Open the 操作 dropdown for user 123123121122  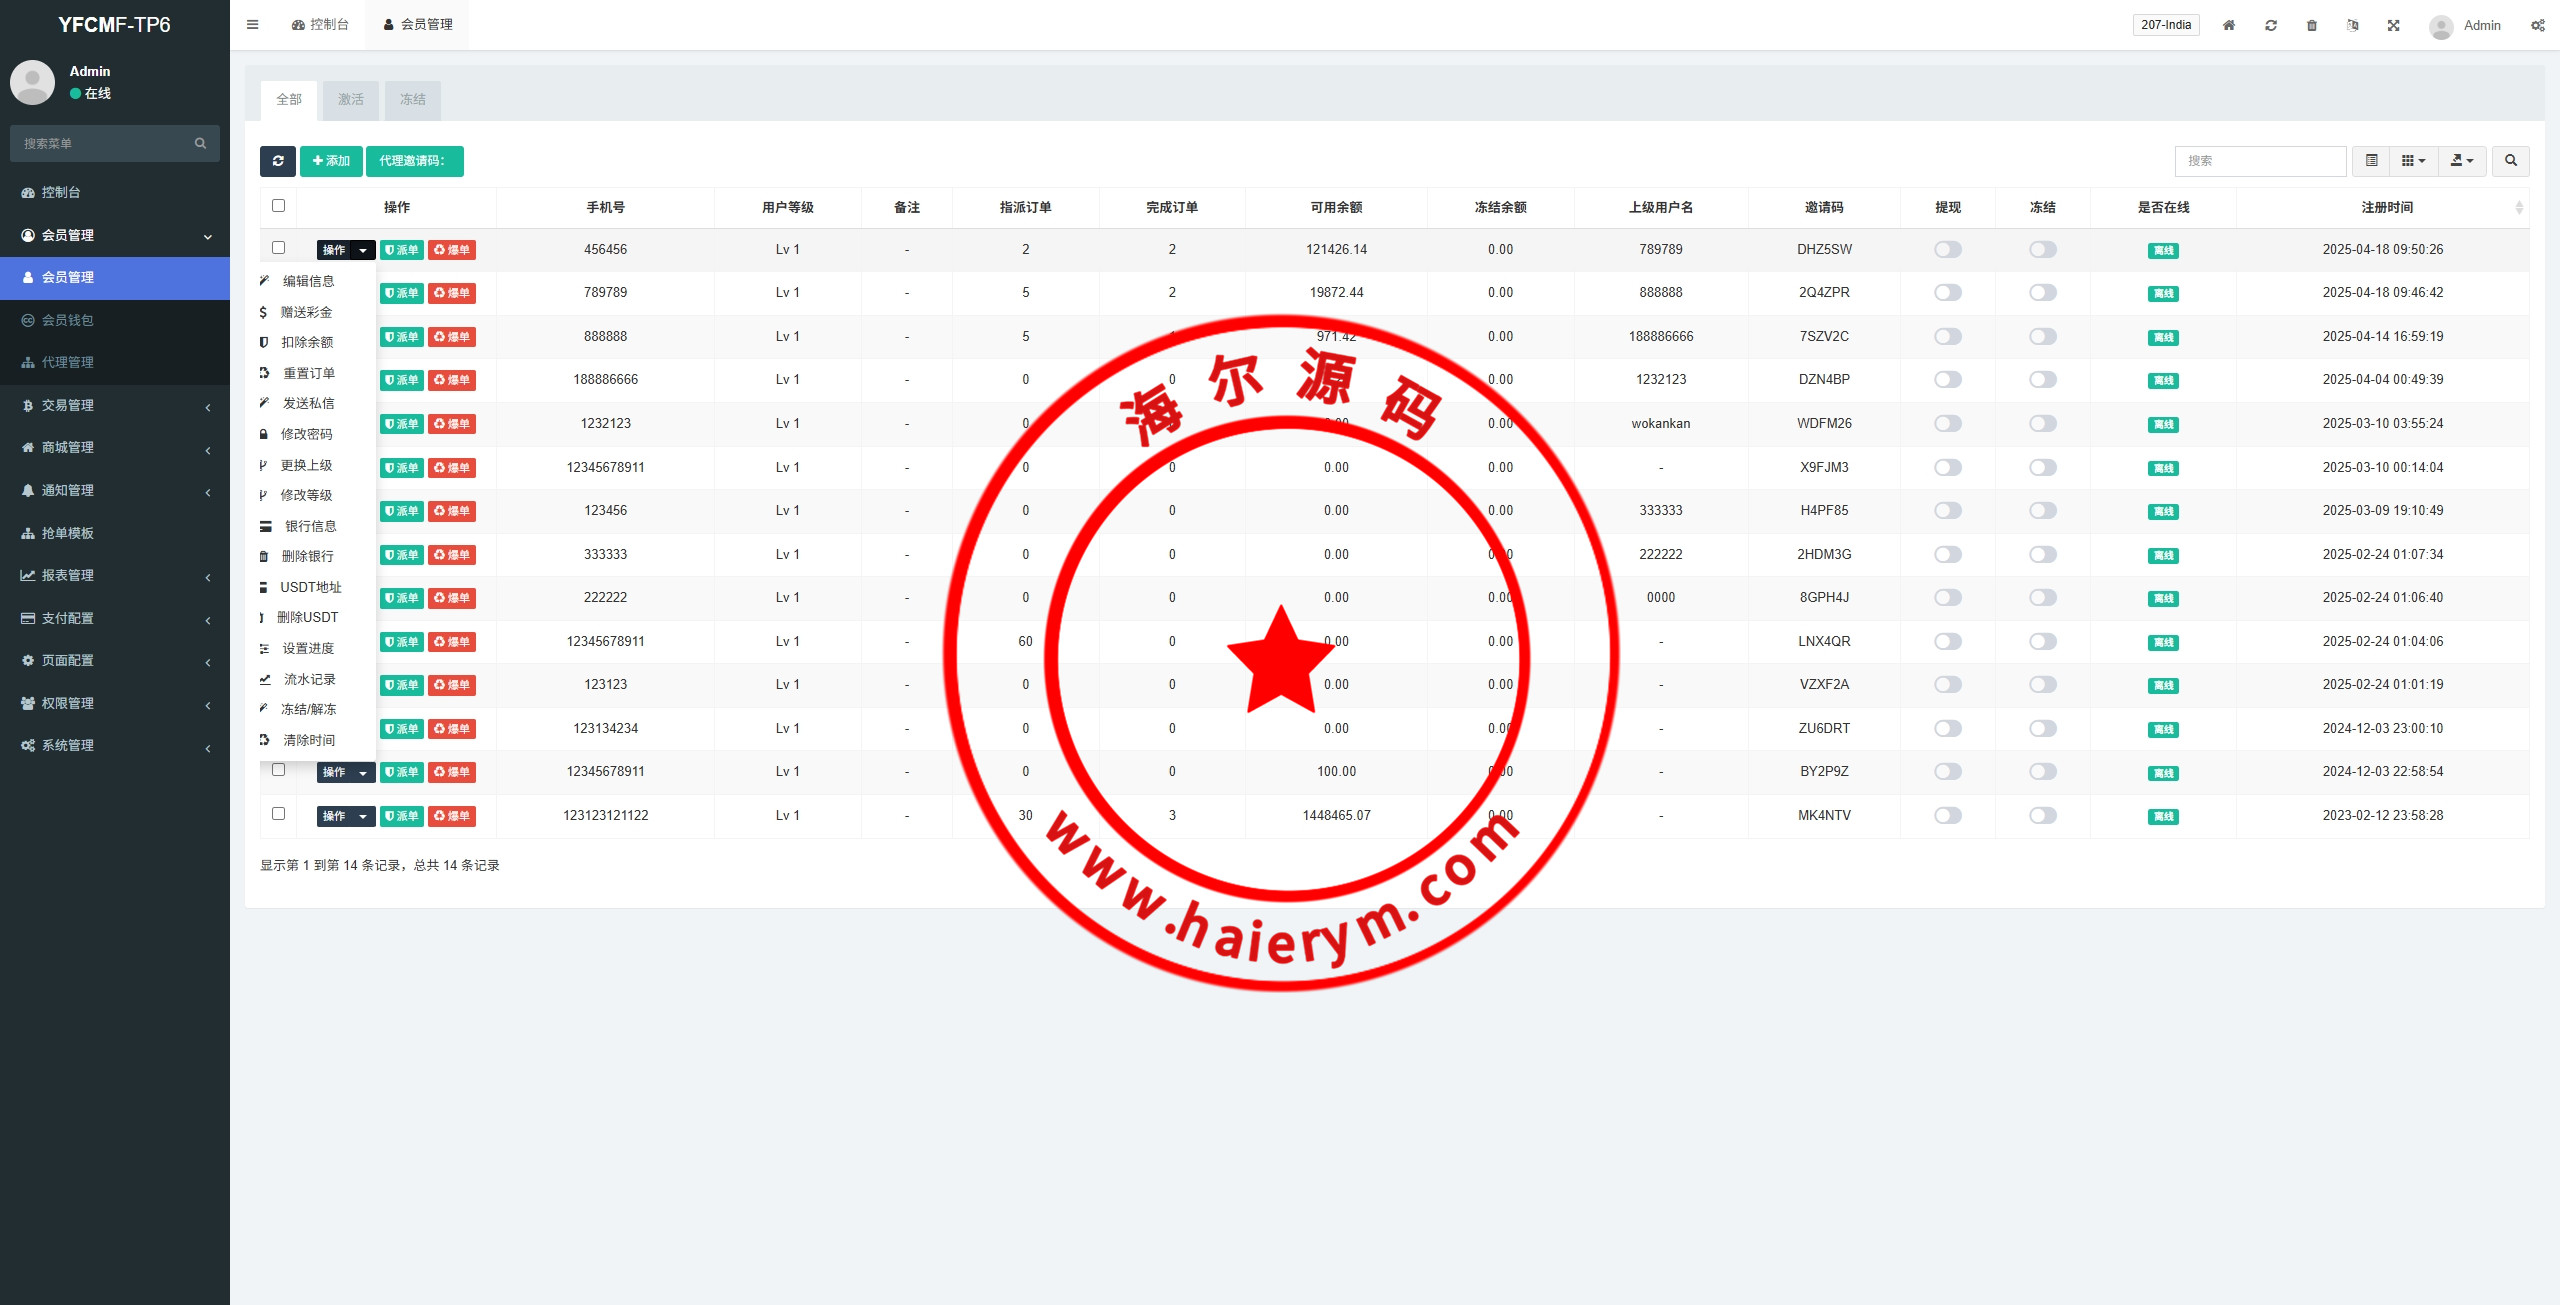pyautogui.click(x=346, y=816)
